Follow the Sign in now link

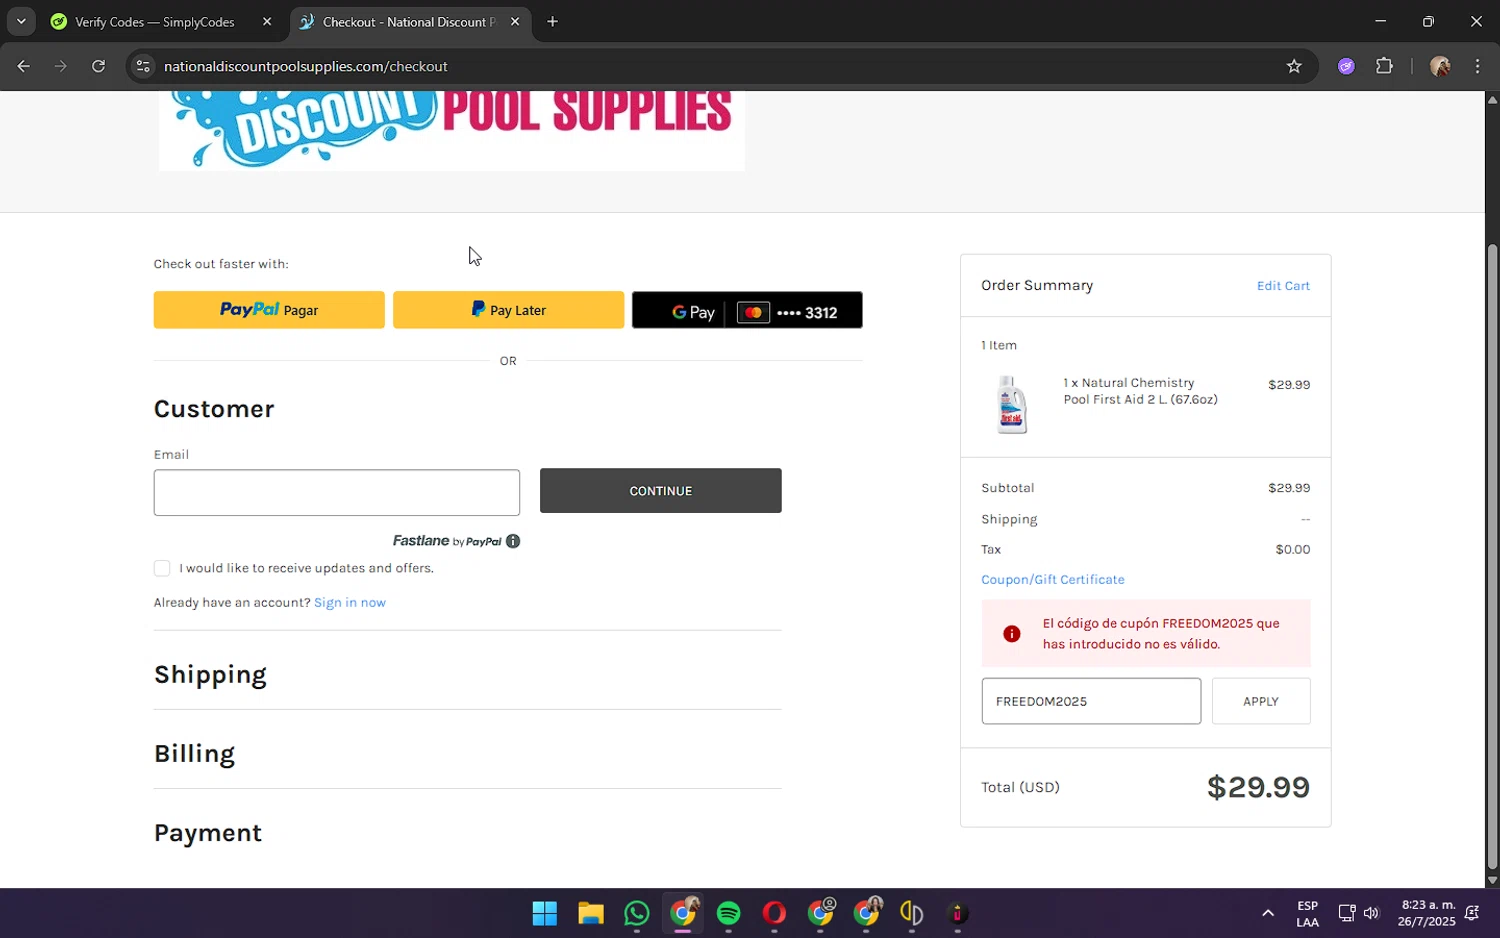click(x=350, y=602)
